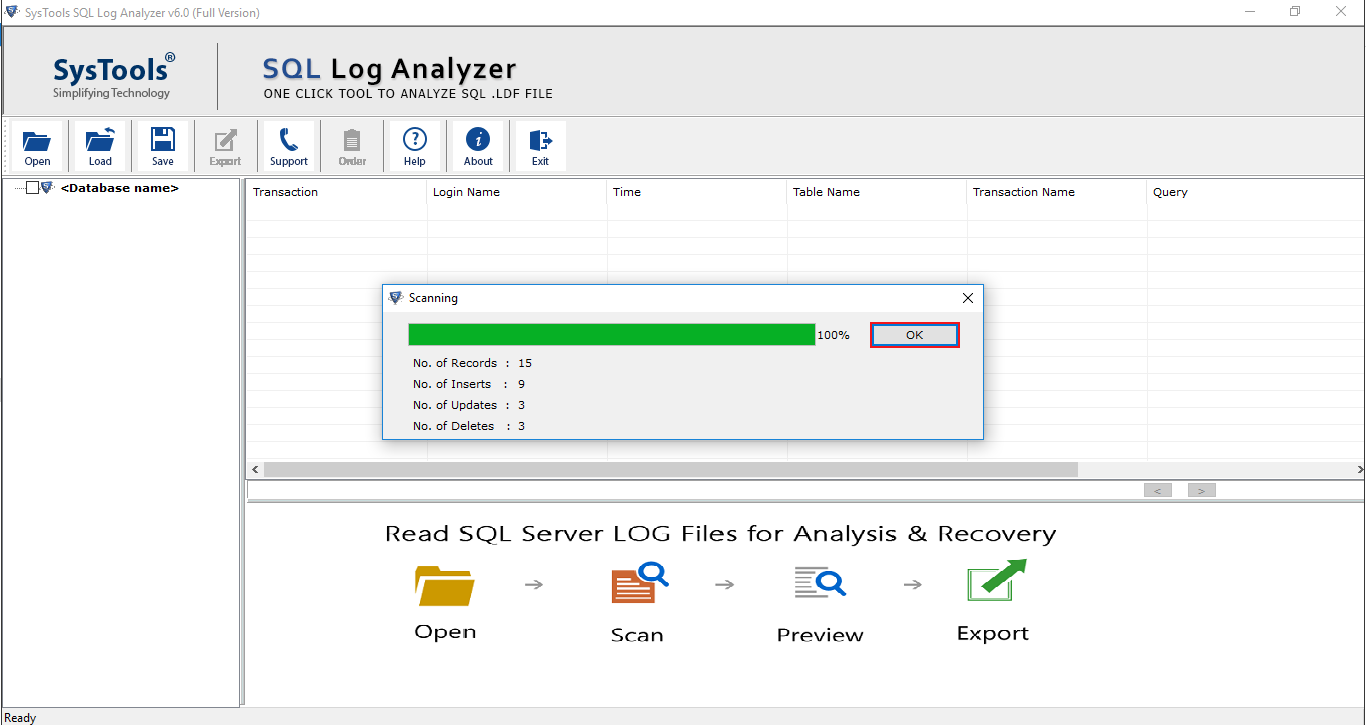Screen dimensions: 1366x725
Task: Click the 'No. of Inserts : 9' text
Action: point(469,384)
